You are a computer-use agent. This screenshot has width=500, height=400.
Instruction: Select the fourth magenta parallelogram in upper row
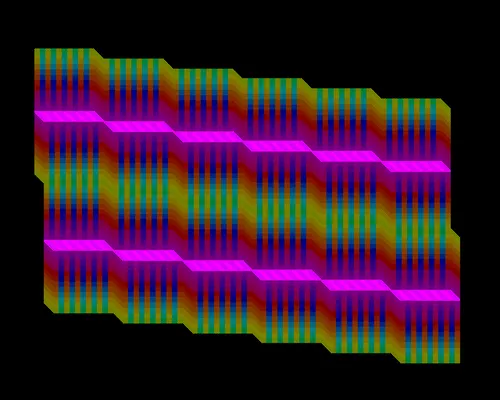(x=278, y=146)
